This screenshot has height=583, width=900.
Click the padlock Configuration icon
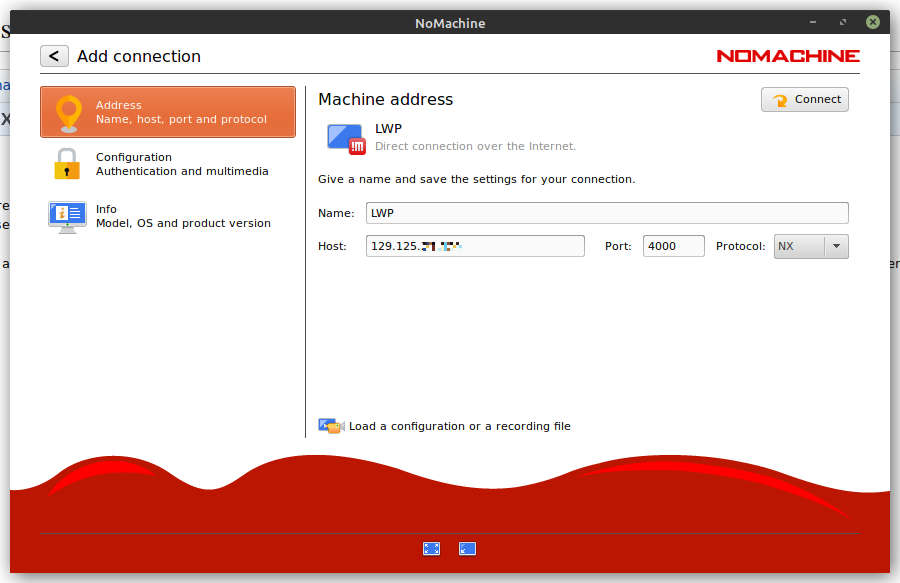pyautogui.click(x=67, y=164)
